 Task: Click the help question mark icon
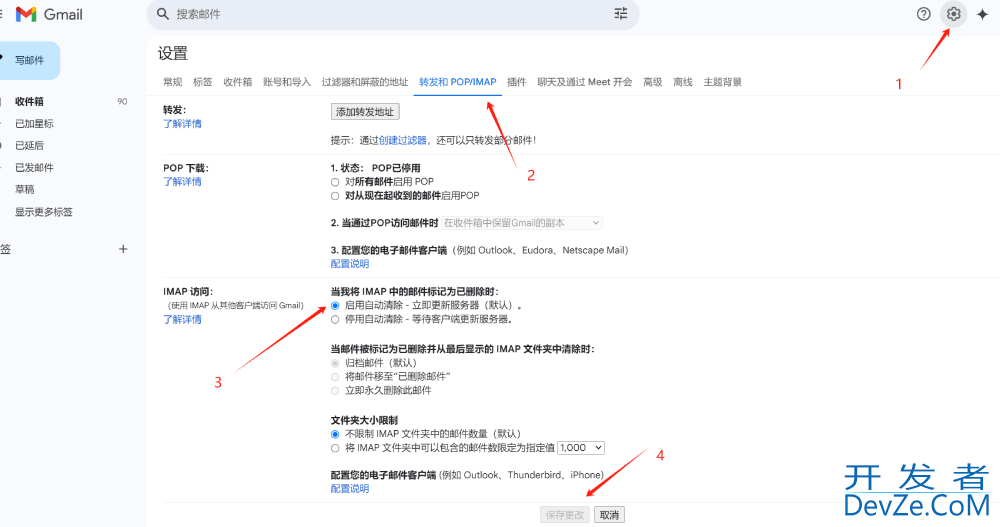[x=924, y=14]
